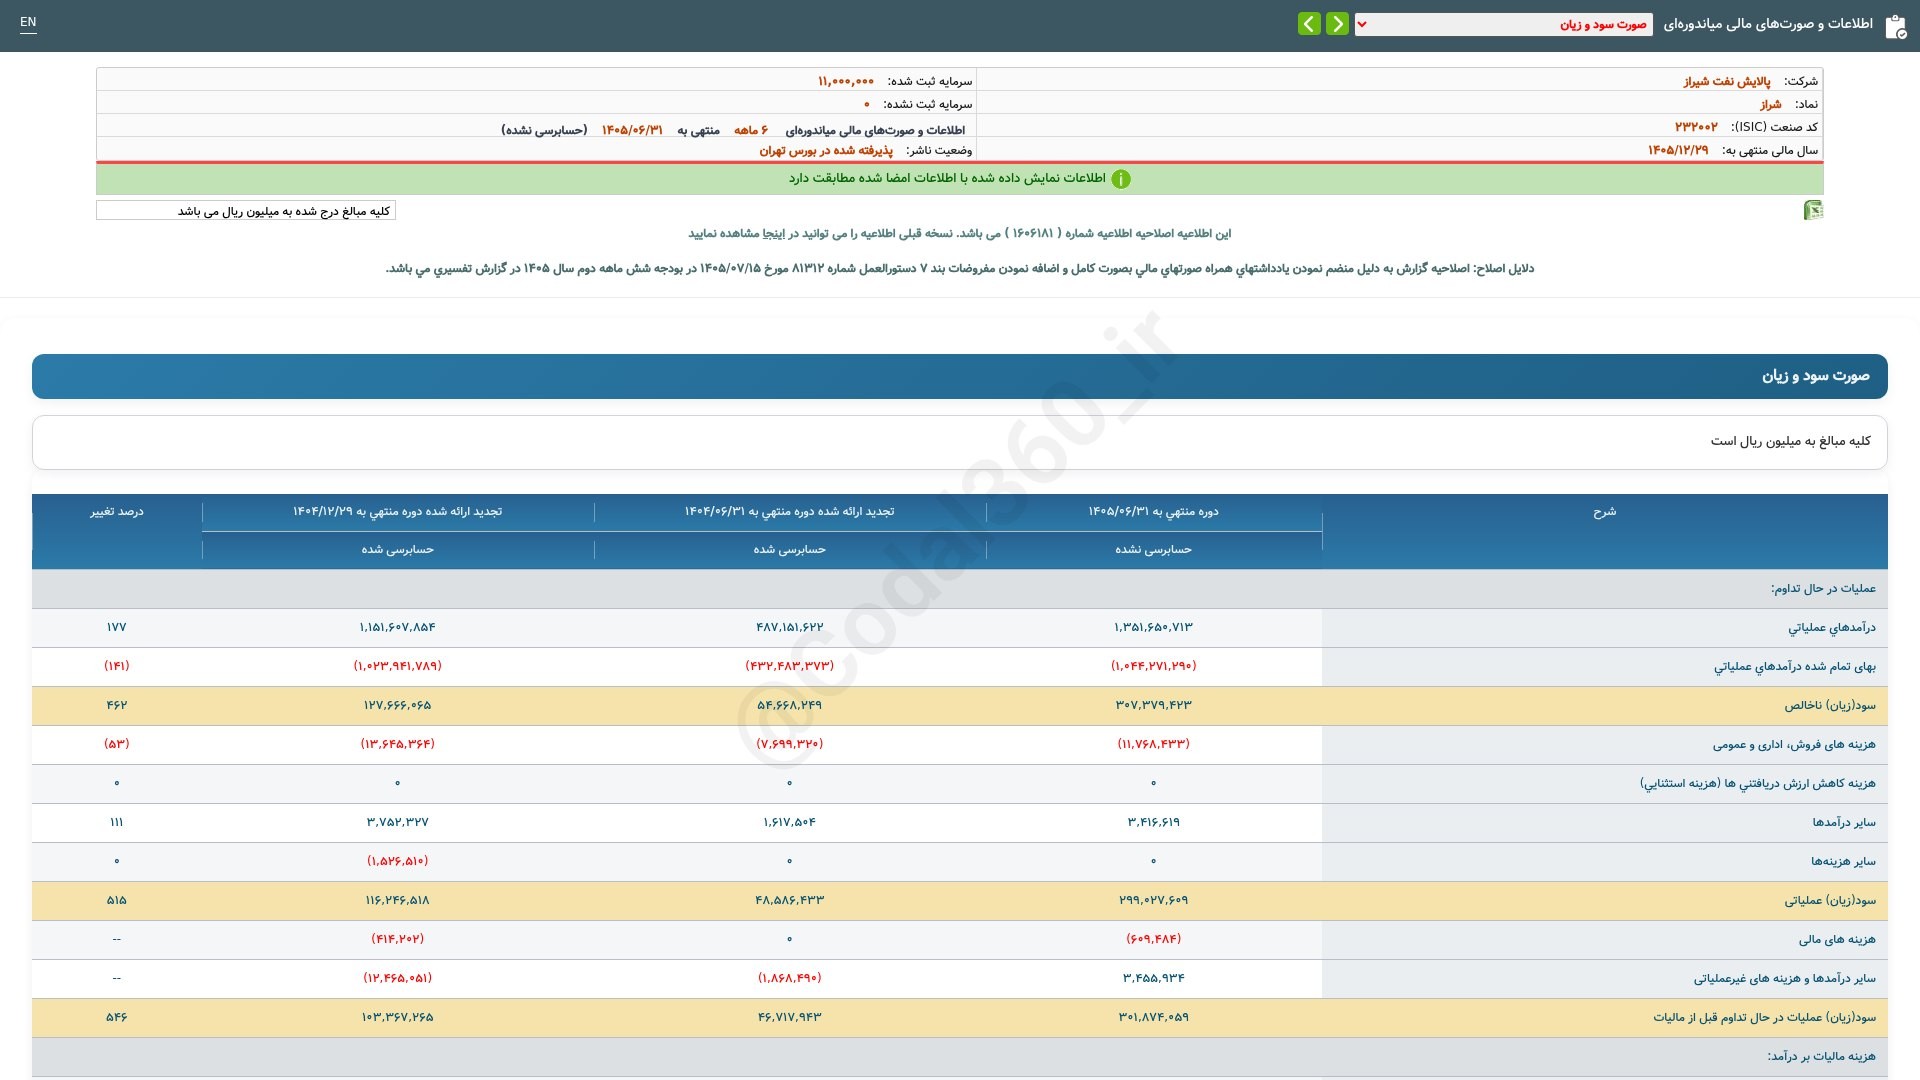Click revenue value ۱,۱۵۱,۶۰۷,۸۵۴

pyautogui.click(x=397, y=627)
